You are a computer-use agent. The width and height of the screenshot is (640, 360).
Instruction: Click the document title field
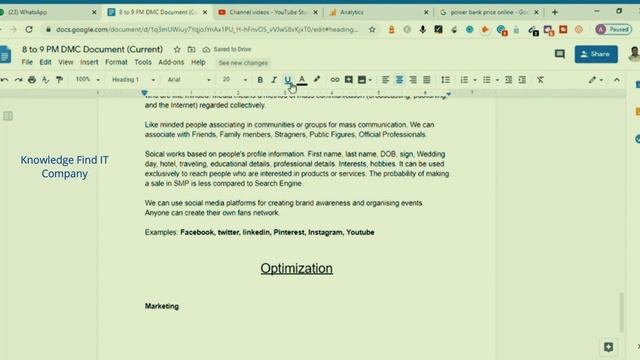point(92,49)
